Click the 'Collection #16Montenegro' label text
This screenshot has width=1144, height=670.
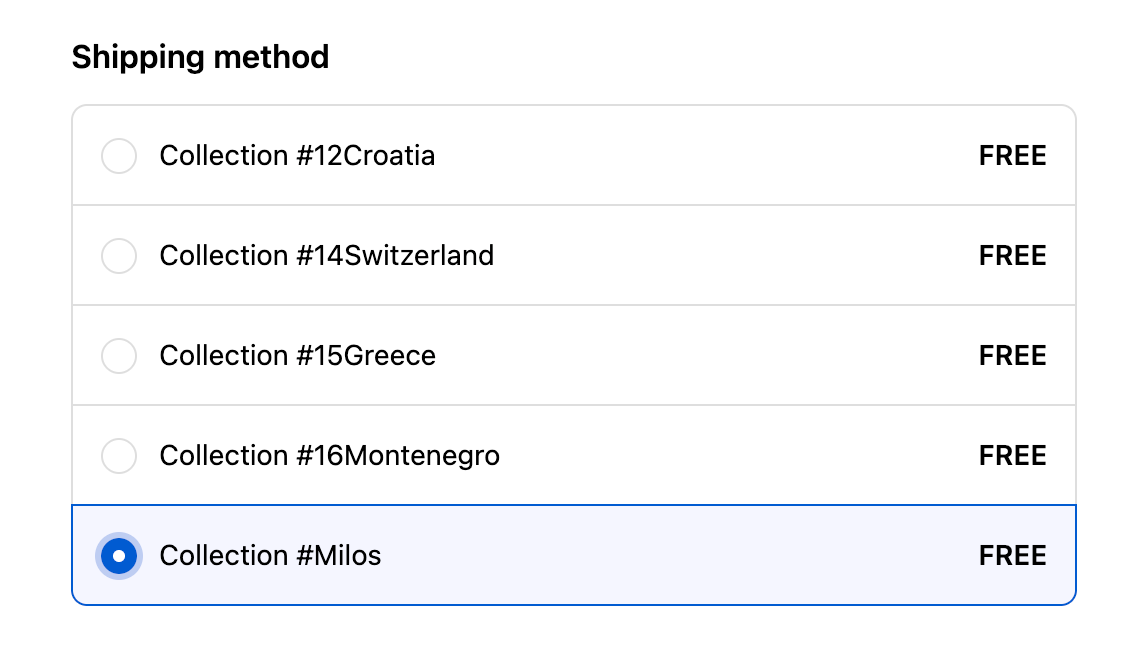click(329, 456)
